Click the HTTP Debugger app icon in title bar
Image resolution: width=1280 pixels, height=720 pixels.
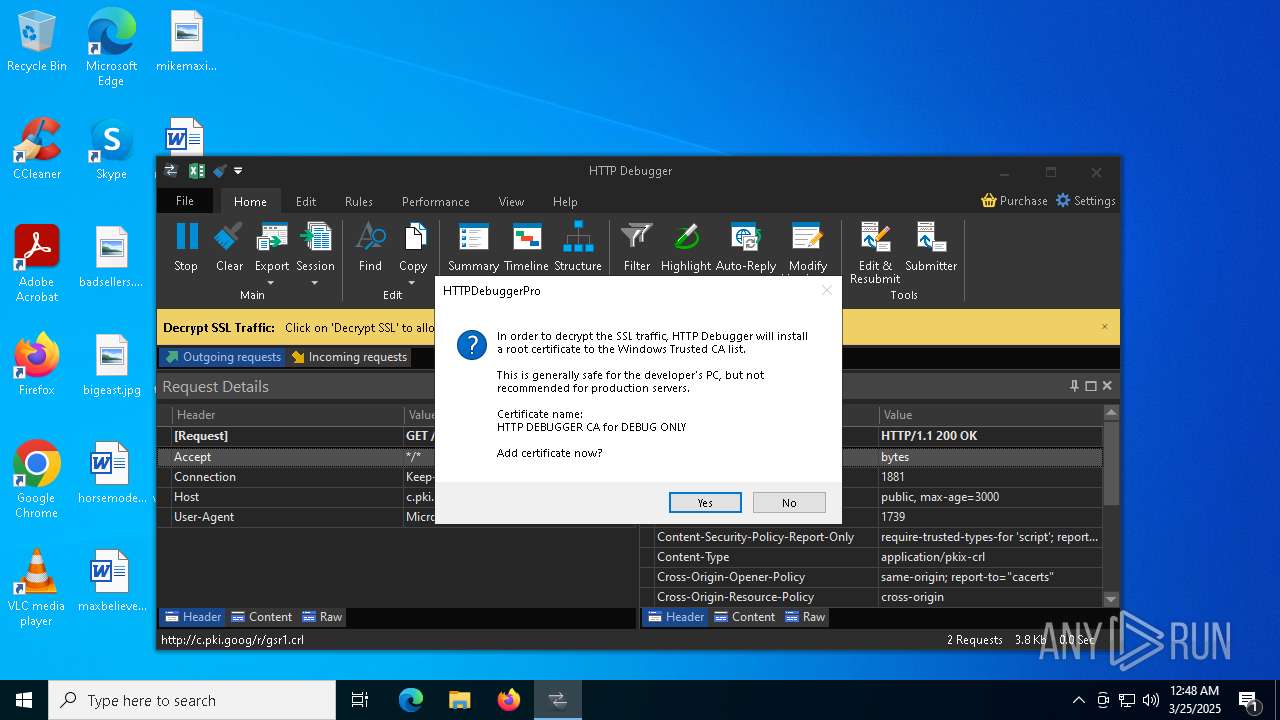[x=171, y=171]
